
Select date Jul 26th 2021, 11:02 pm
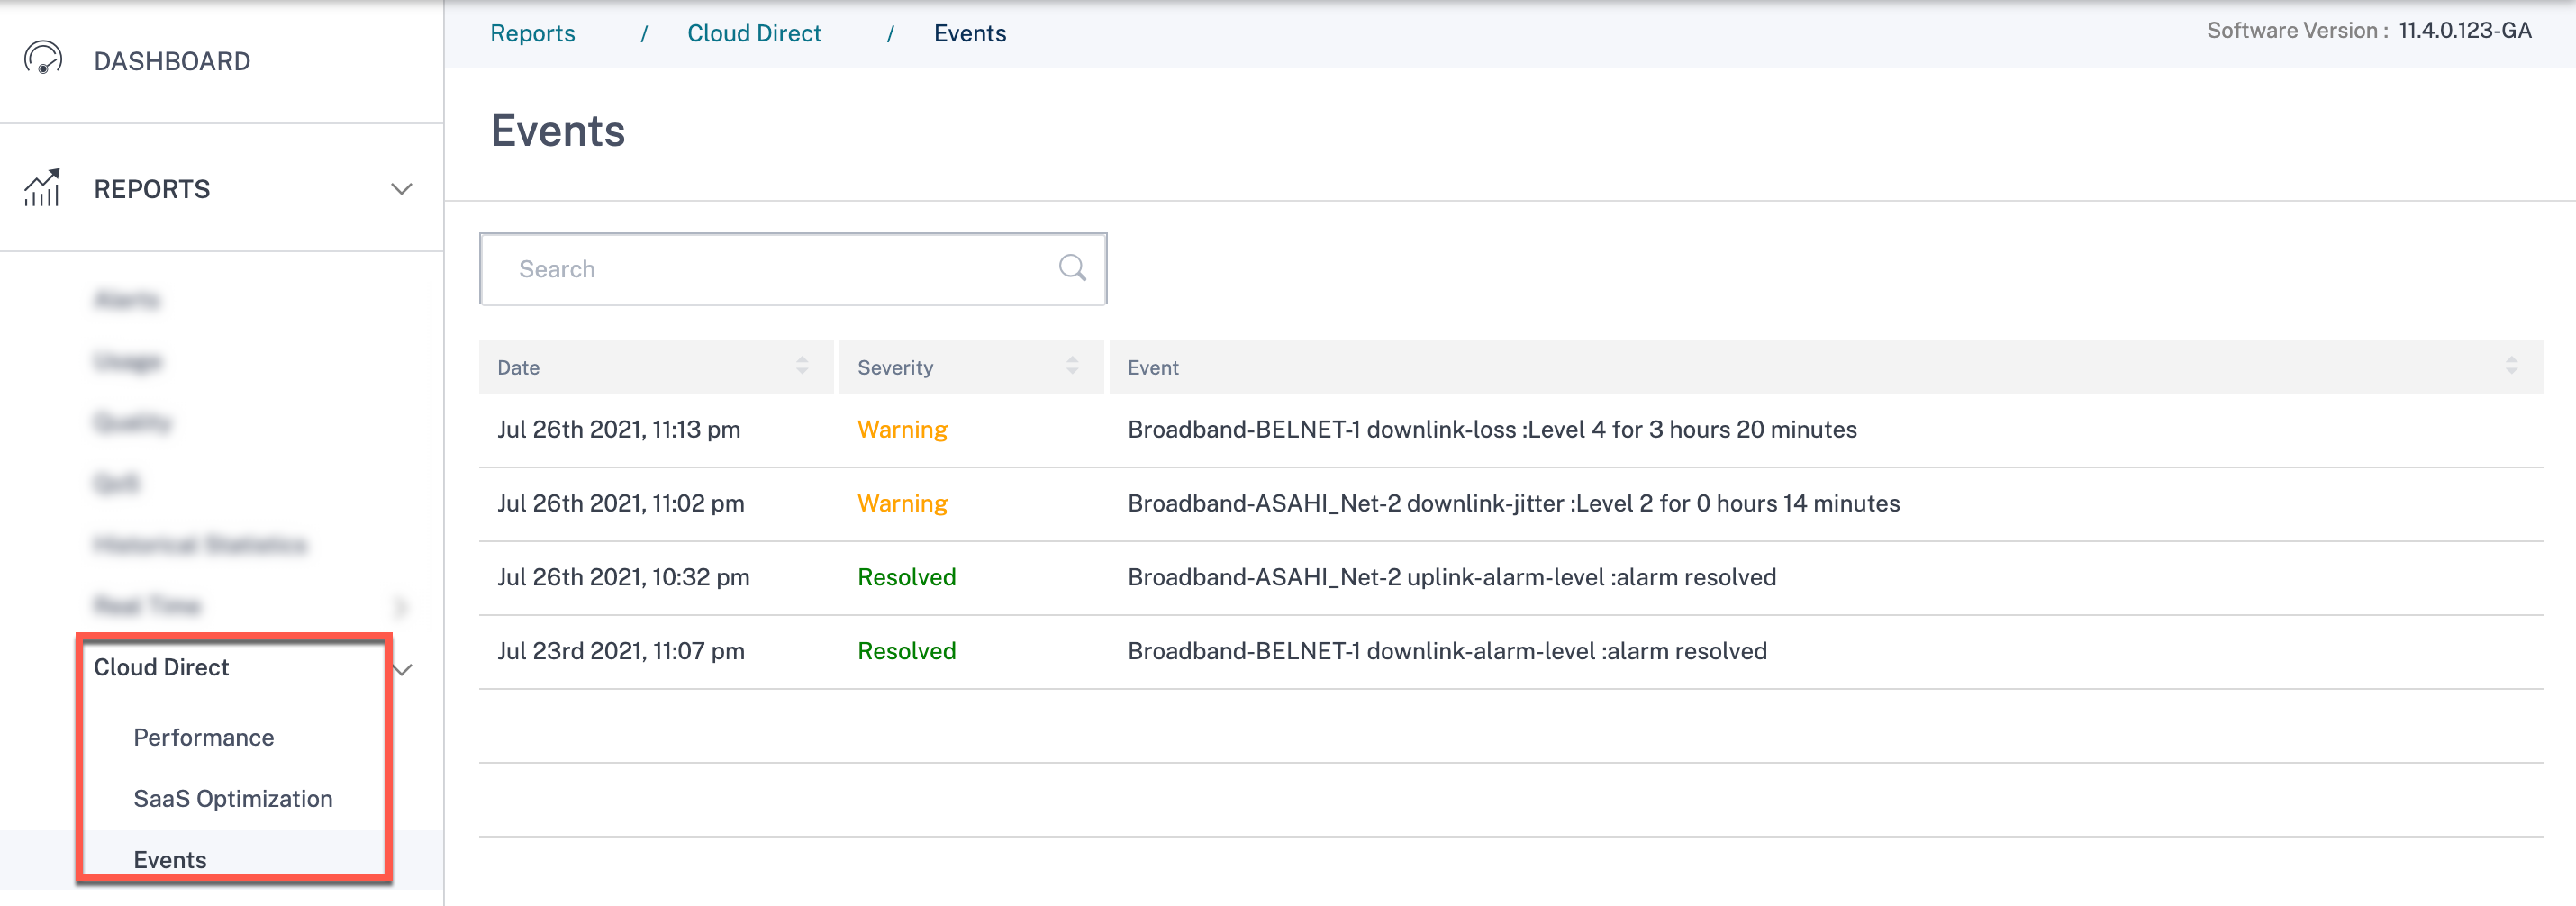point(620,503)
